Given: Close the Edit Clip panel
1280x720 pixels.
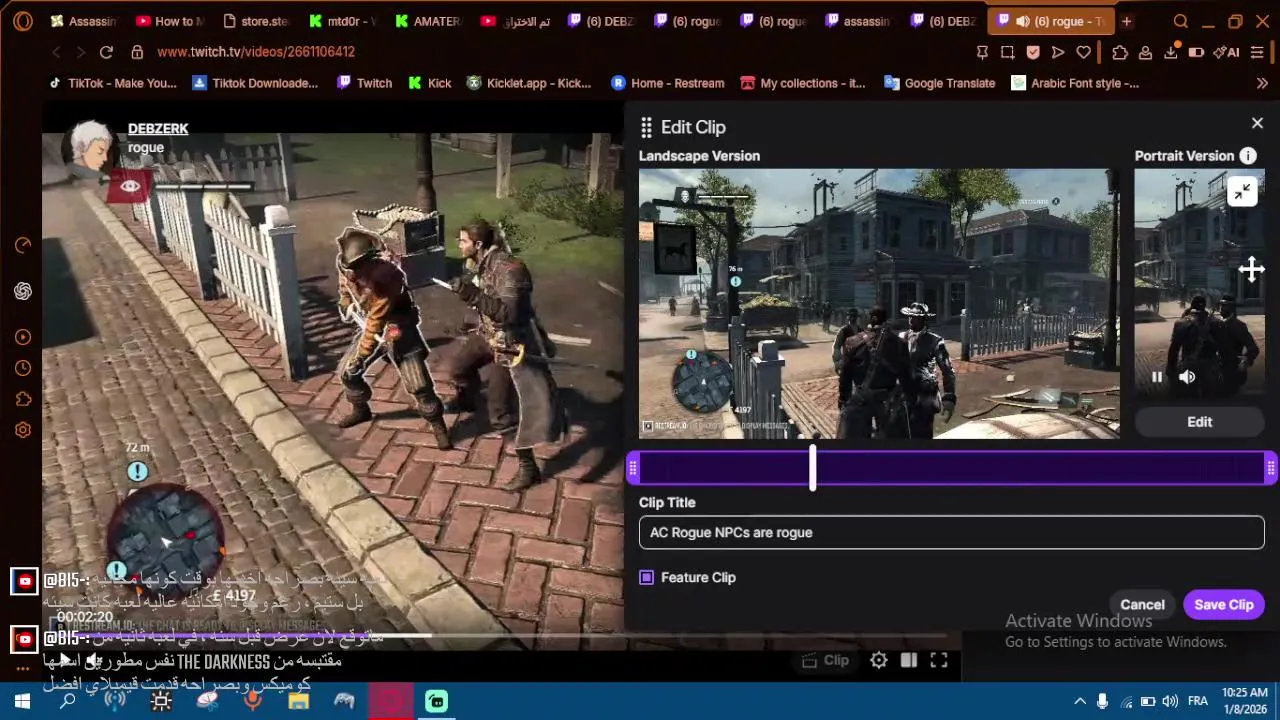Looking at the screenshot, I should (x=1257, y=123).
